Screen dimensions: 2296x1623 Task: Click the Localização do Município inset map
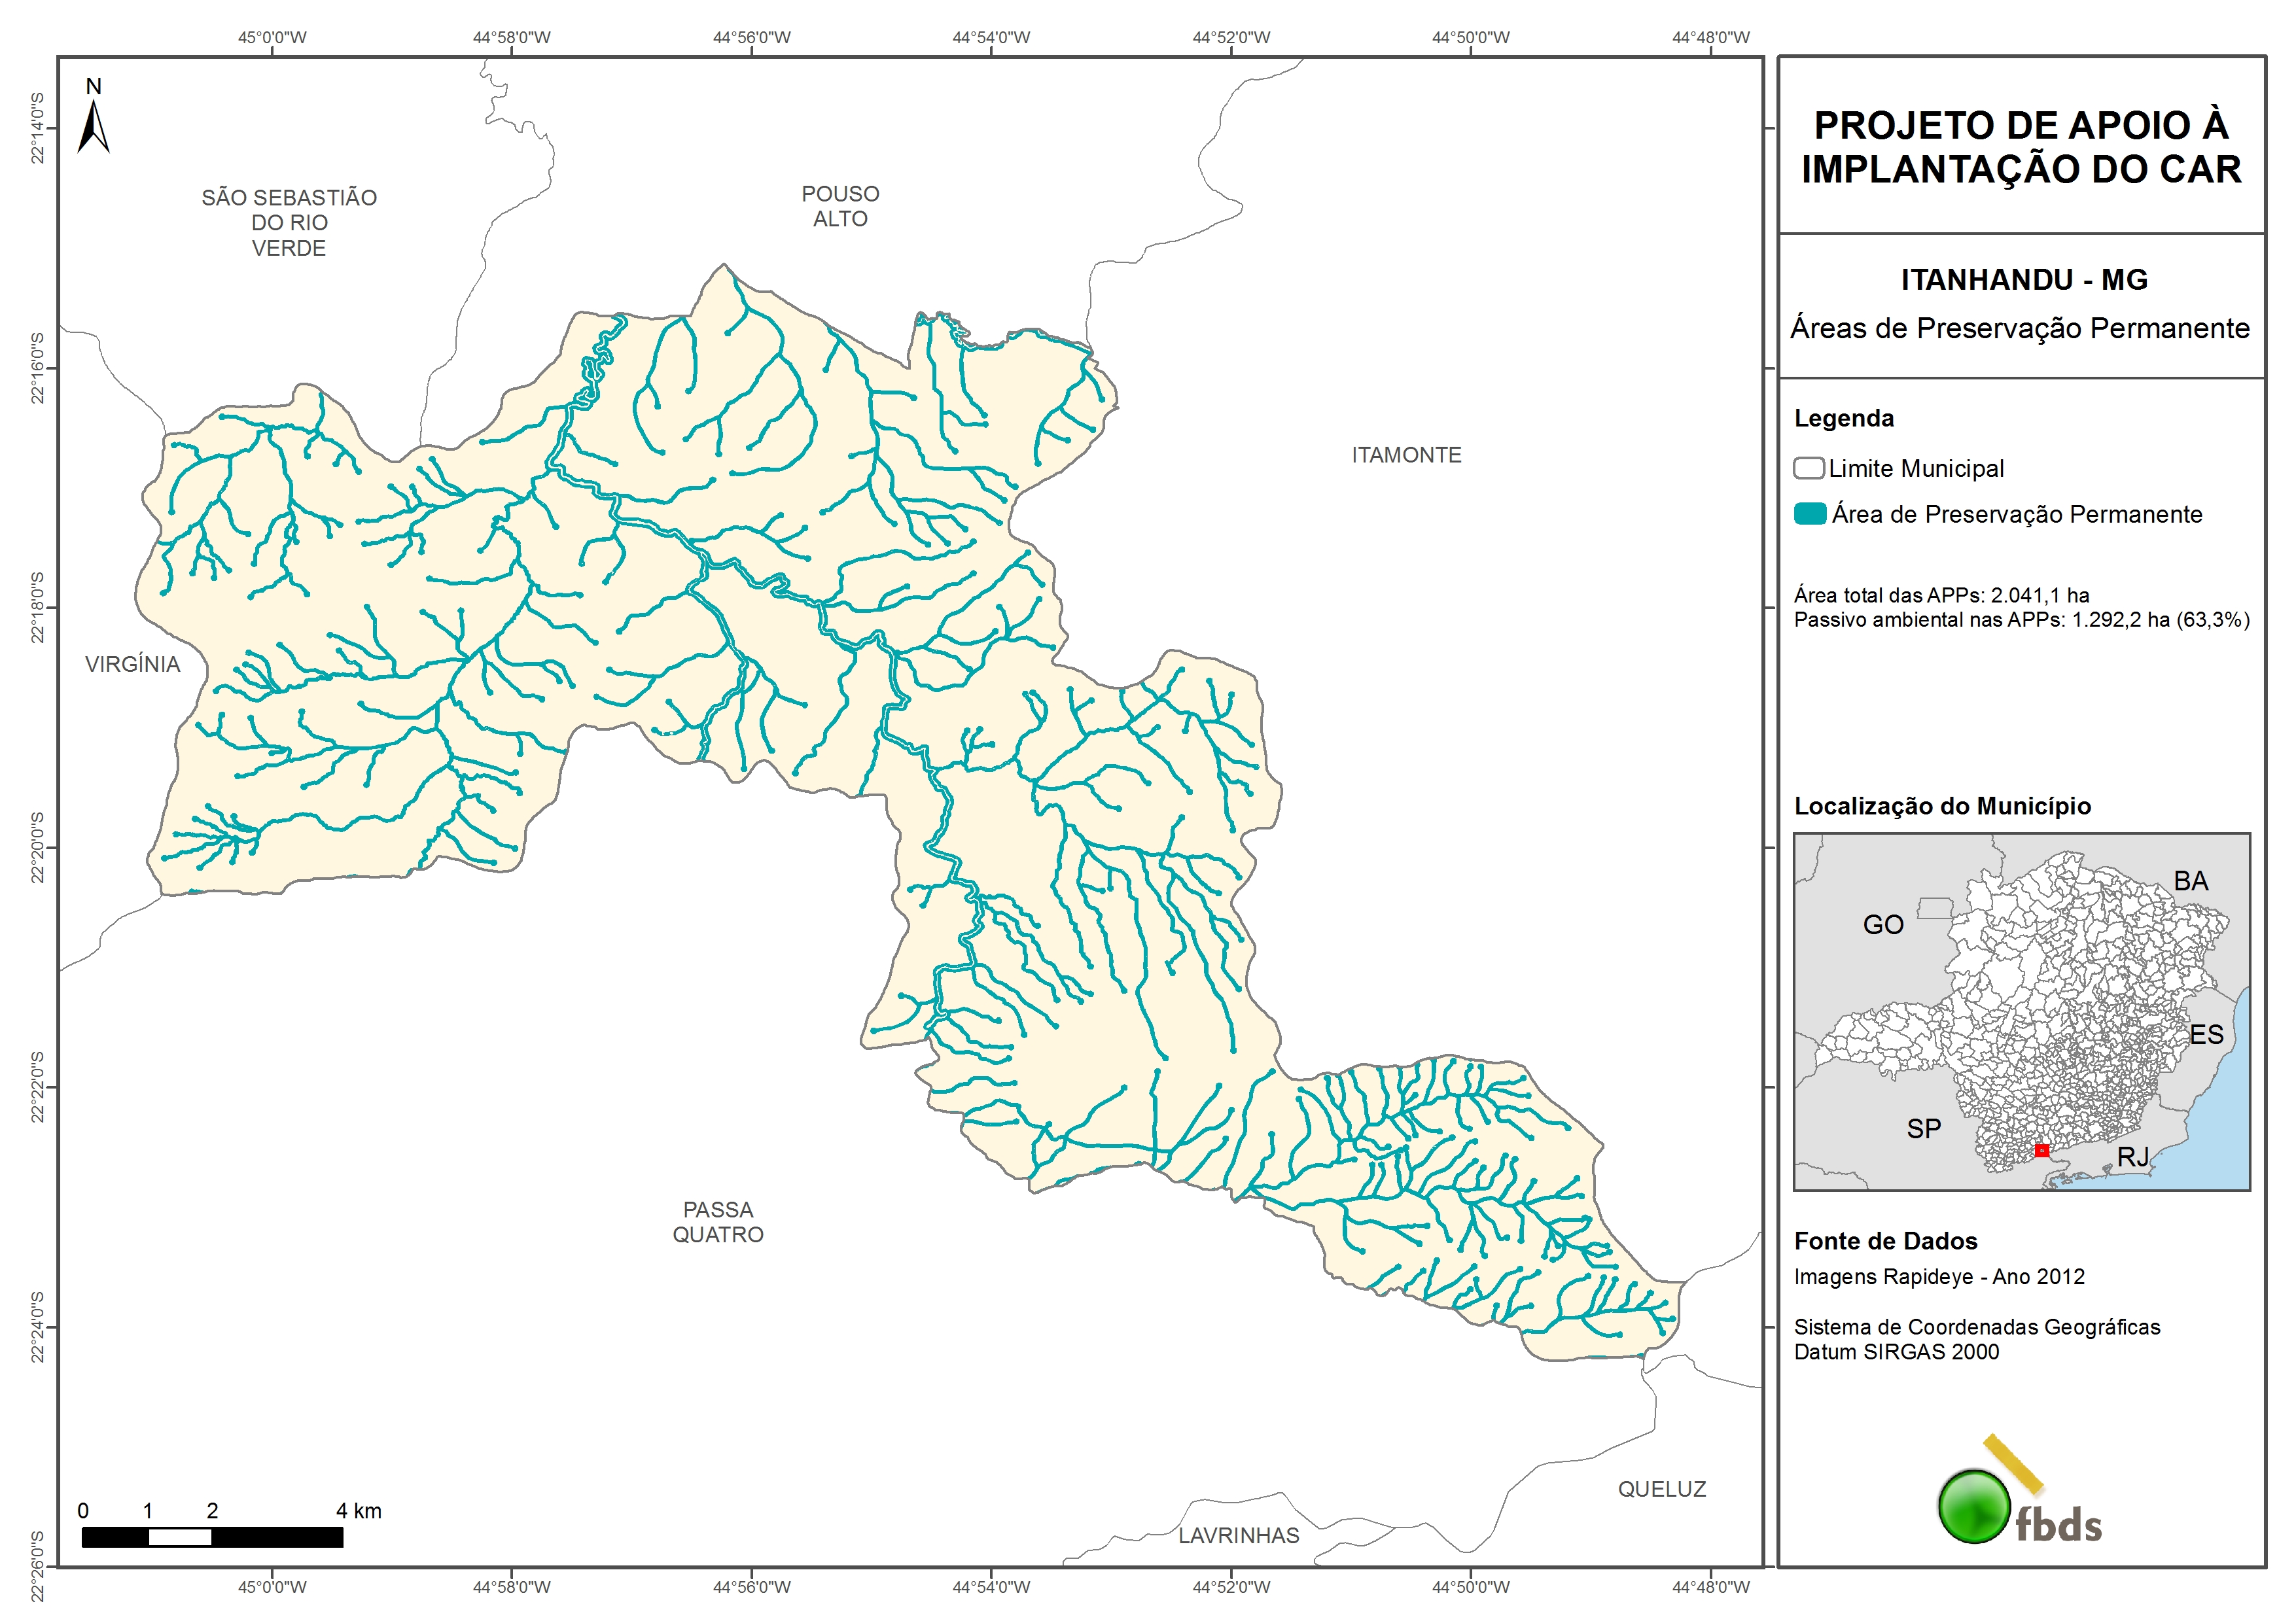coord(2021,1011)
